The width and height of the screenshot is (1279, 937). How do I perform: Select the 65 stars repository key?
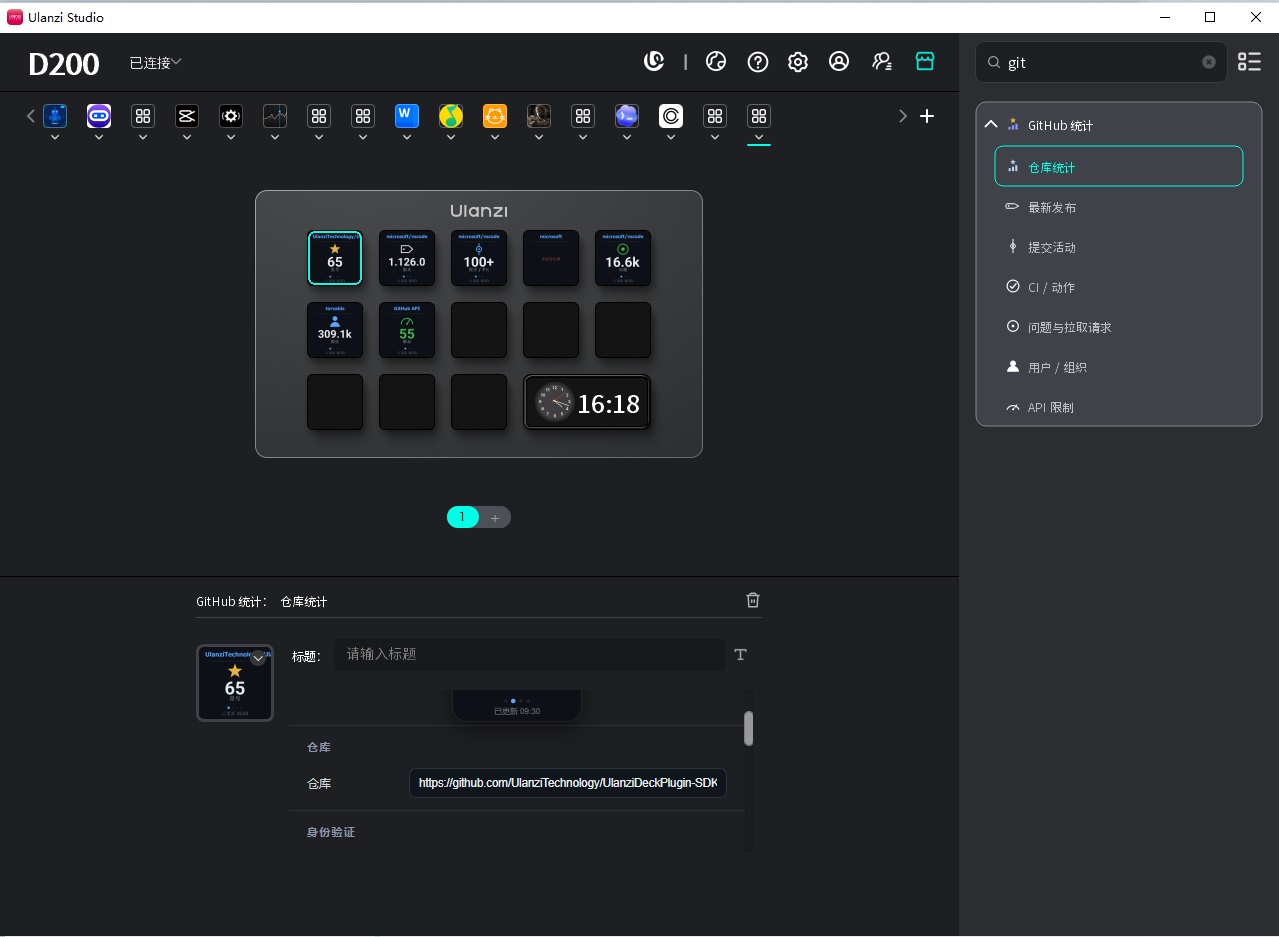tap(335, 258)
